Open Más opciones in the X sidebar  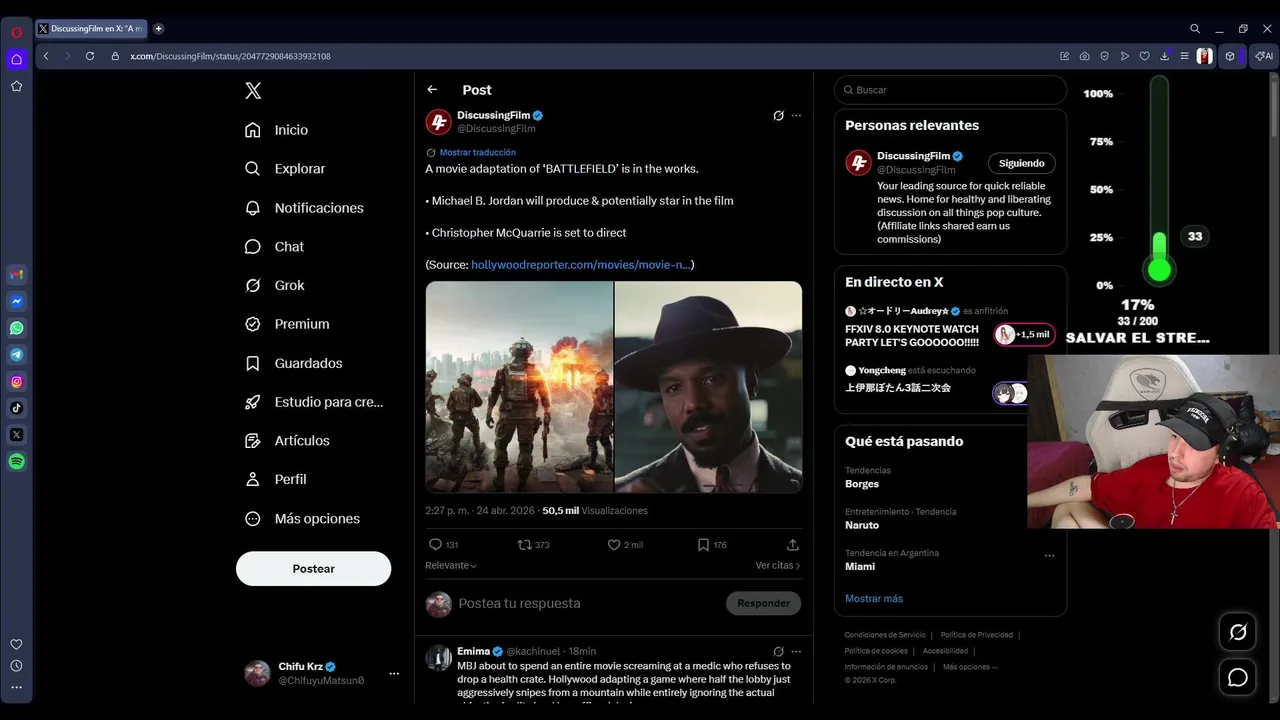tap(302, 519)
